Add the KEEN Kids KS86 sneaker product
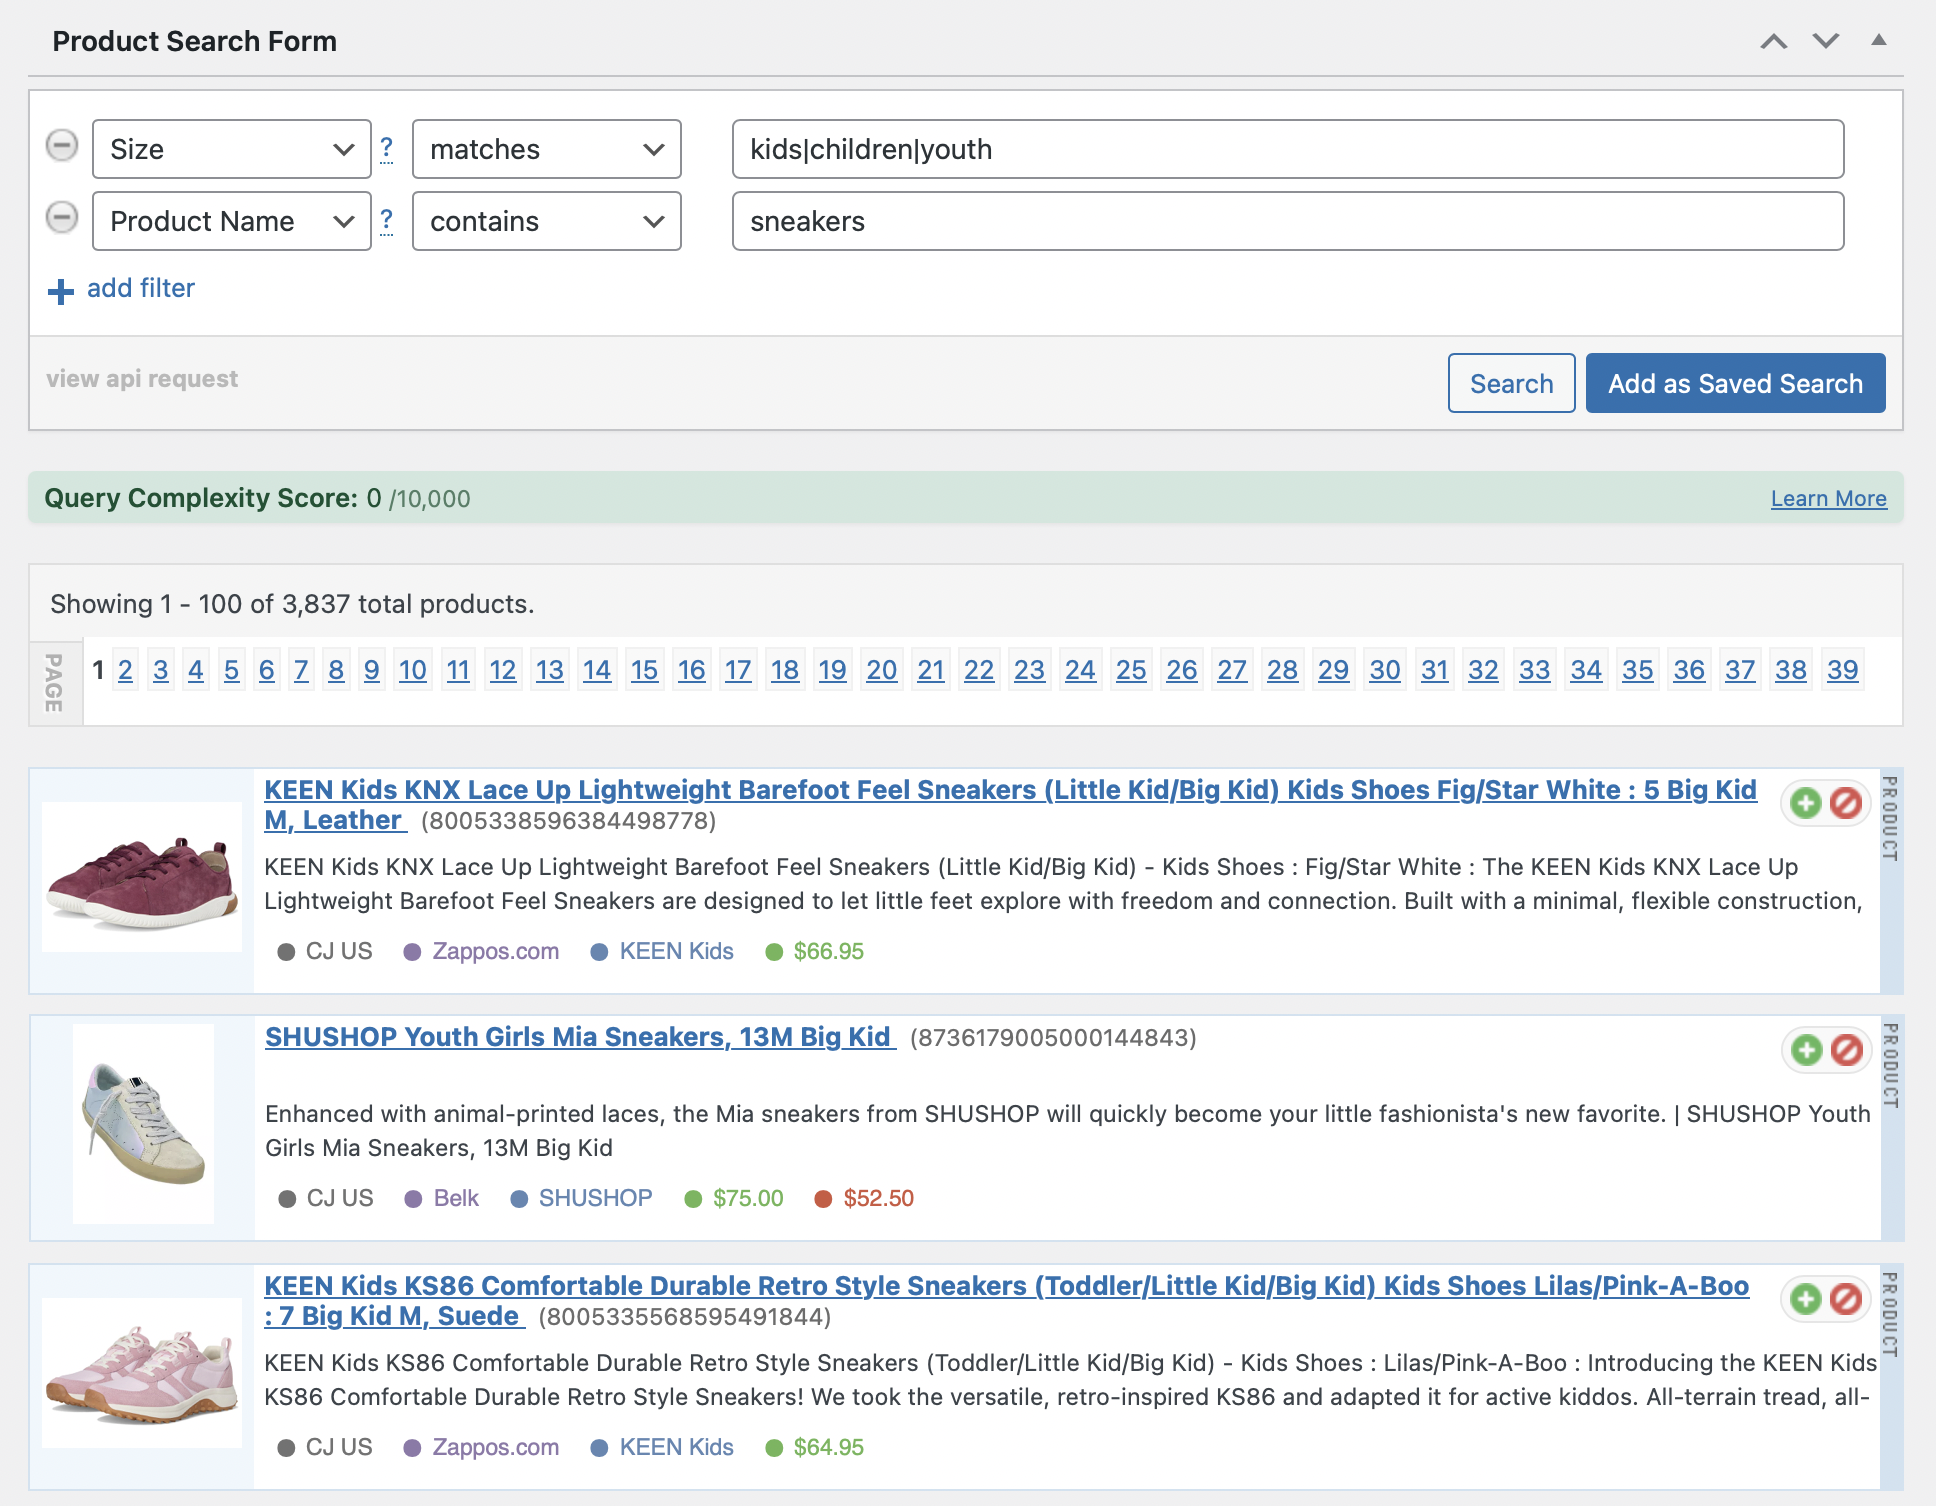Viewport: 1936px width, 1506px height. (x=1806, y=1299)
